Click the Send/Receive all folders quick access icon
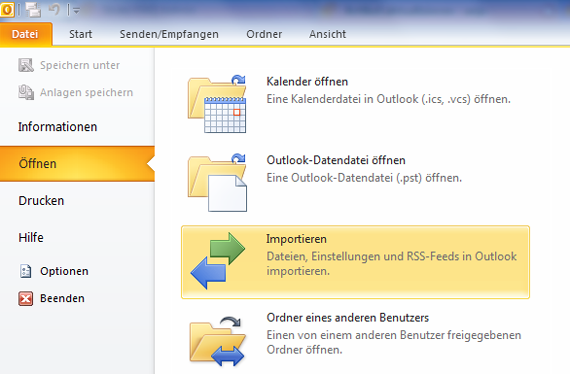The width and height of the screenshot is (570, 374). coord(33,9)
